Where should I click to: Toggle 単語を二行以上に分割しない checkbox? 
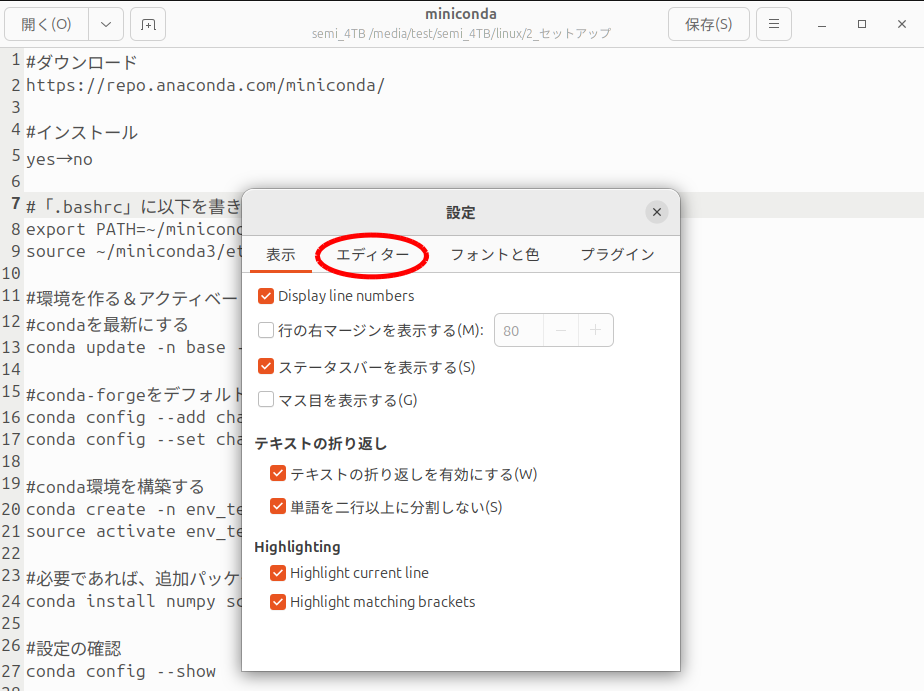click(278, 506)
